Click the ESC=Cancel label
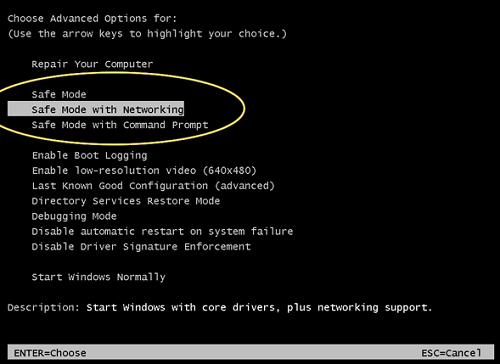The image size is (500, 364). [451, 353]
